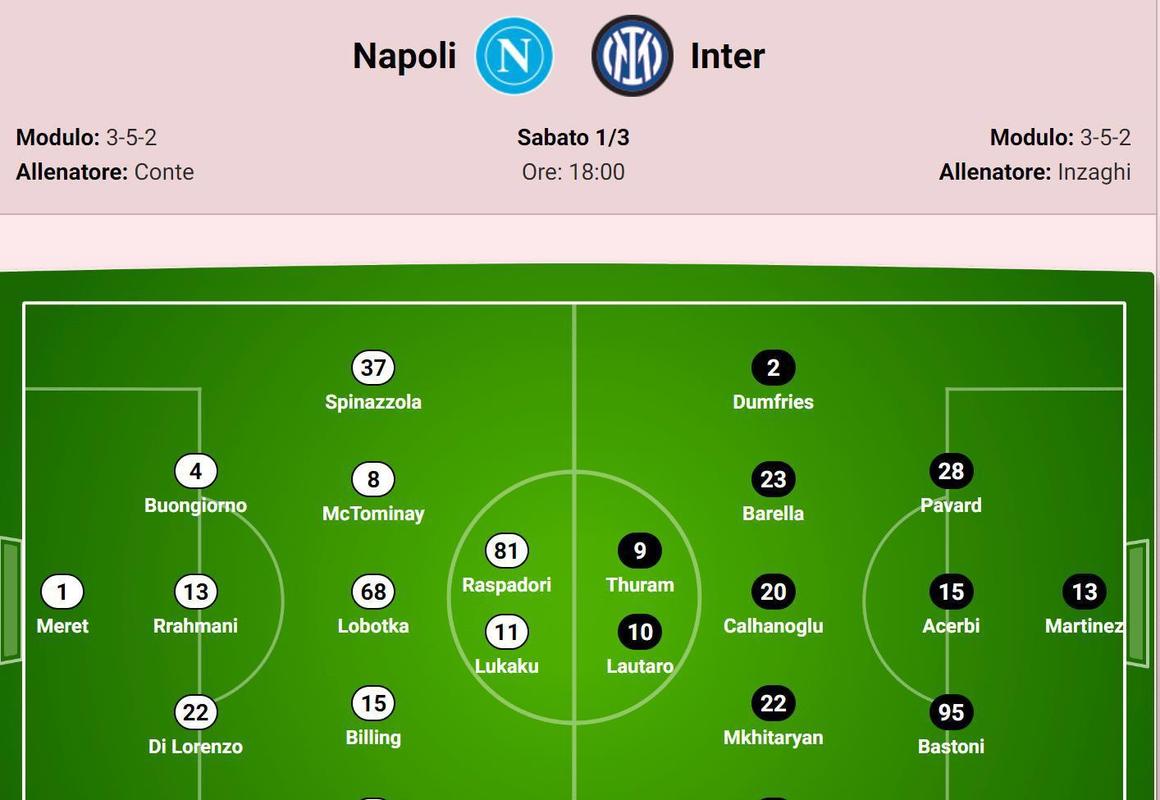Open the Napoli team name heading
Image resolution: width=1160 pixels, height=800 pixels.
[405, 56]
